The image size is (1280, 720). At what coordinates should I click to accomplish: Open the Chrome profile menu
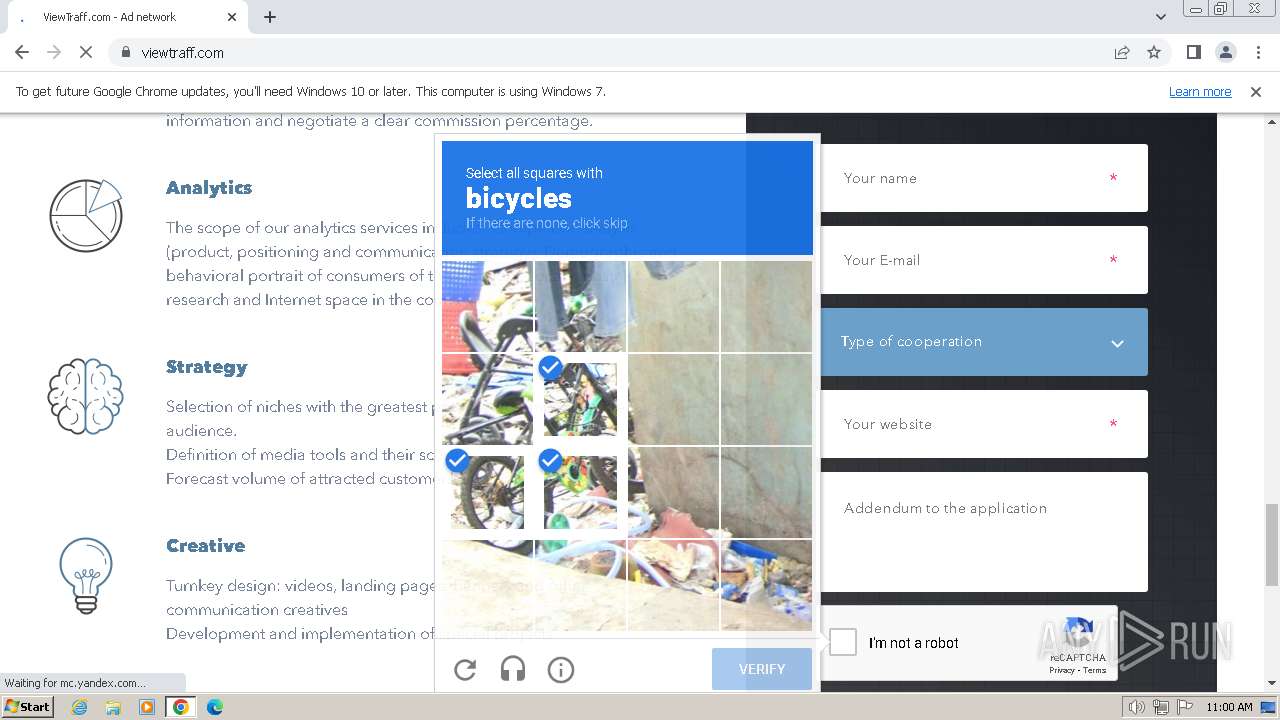(x=1225, y=52)
